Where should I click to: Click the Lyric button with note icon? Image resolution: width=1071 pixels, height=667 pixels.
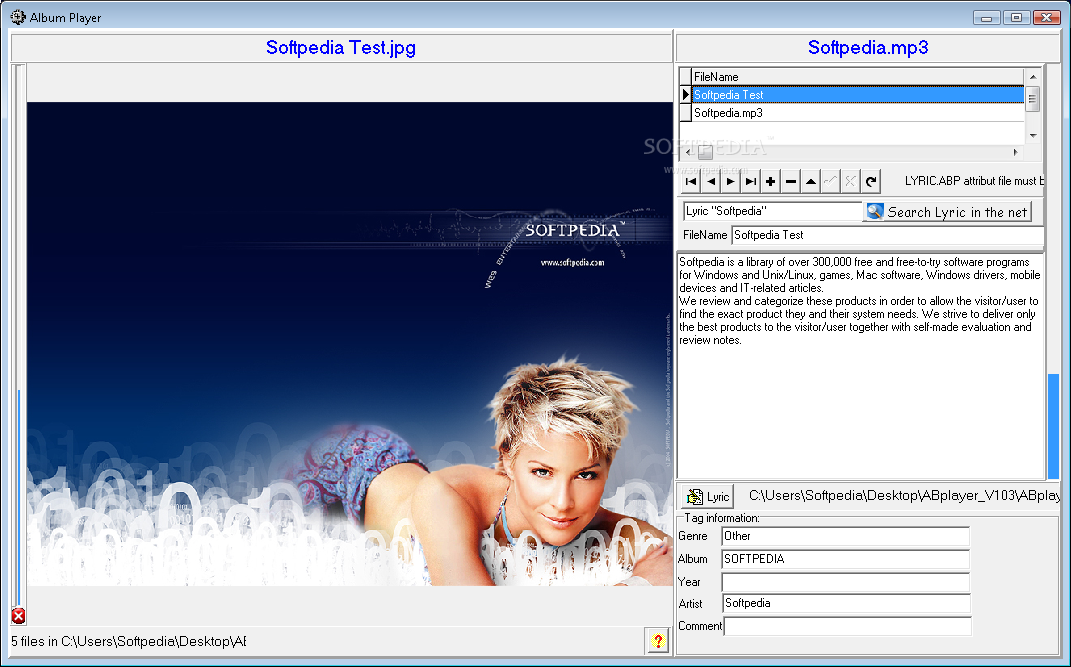coord(708,496)
